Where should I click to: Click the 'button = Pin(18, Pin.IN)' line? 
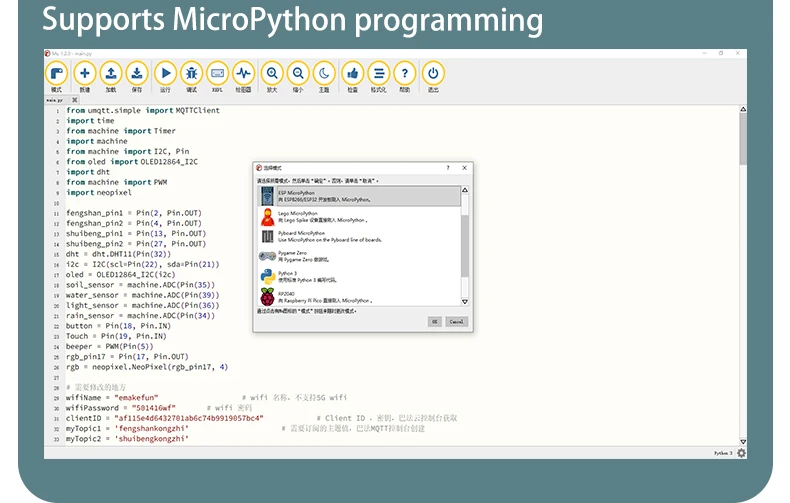[118, 326]
